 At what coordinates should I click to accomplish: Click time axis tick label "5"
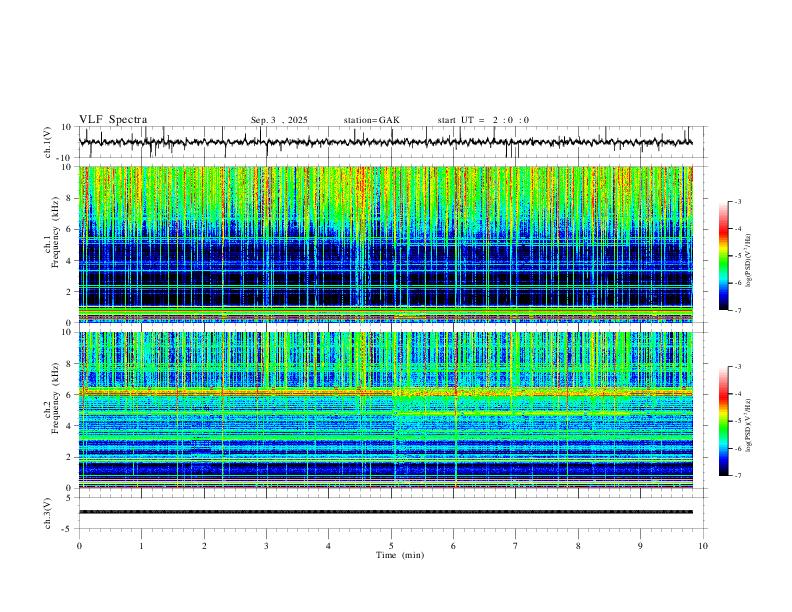point(391,546)
